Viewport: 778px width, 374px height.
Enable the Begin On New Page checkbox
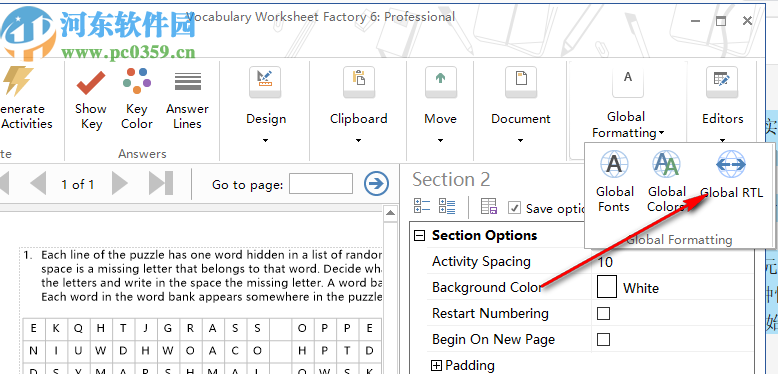pyautogui.click(x=603, y=339)
